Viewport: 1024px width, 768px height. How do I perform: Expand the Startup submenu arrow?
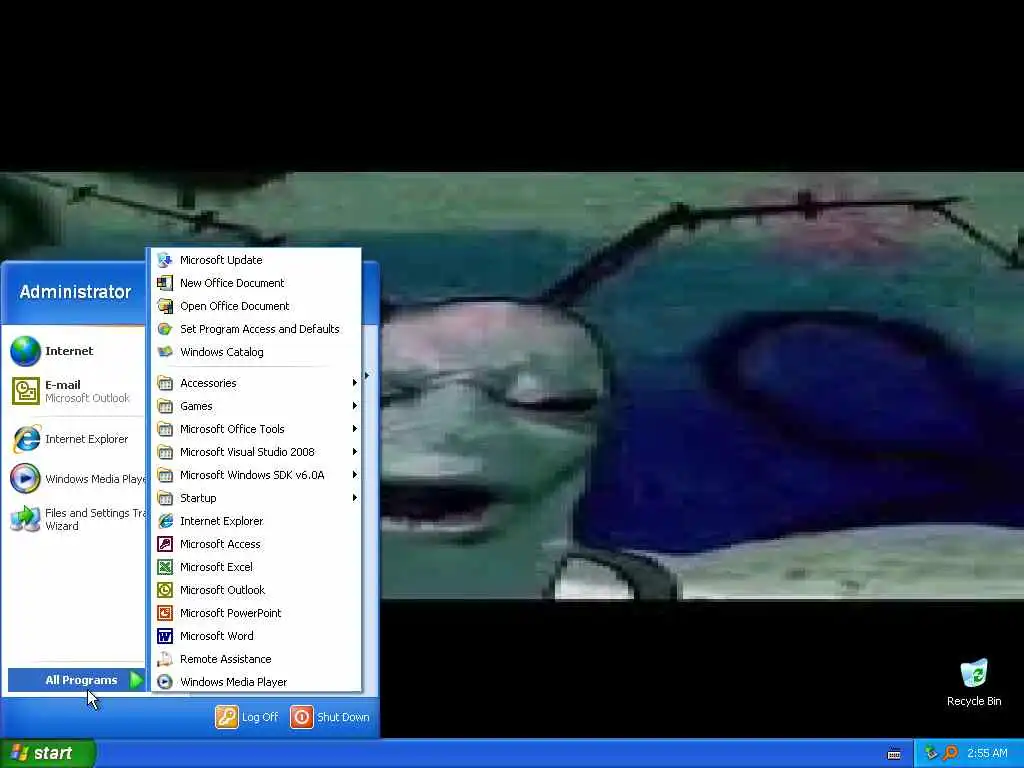pyautogui.click(x=355, y=498)
